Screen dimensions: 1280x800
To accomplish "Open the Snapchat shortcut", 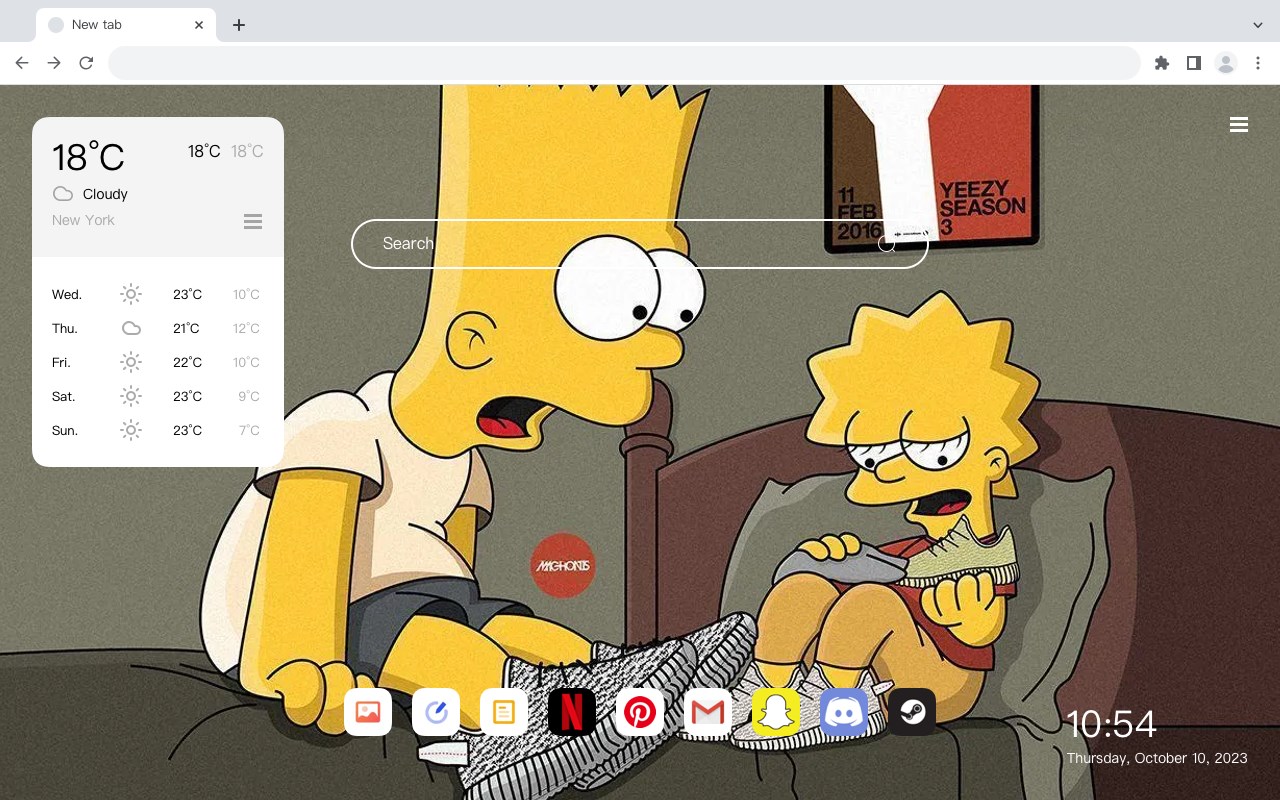I will pyautogui.click(x=776, y=712).
